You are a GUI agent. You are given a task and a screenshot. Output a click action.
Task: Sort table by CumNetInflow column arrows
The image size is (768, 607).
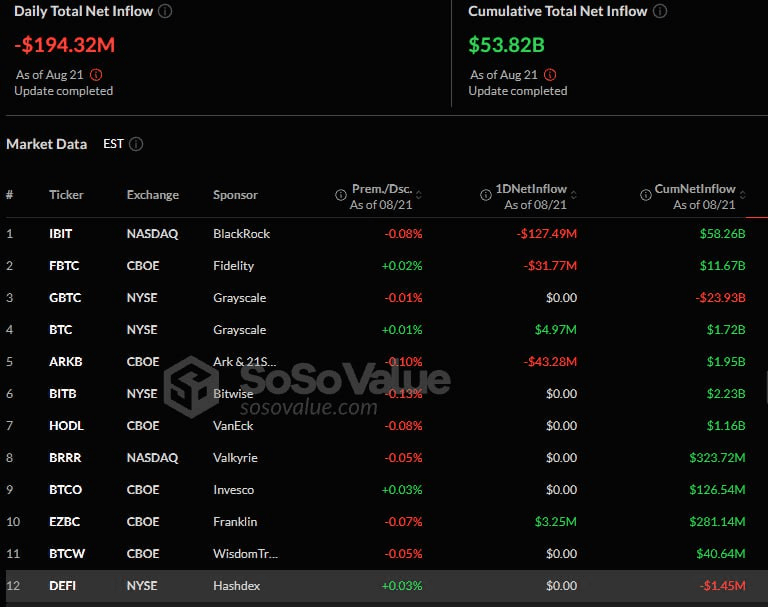pos(743,195)
